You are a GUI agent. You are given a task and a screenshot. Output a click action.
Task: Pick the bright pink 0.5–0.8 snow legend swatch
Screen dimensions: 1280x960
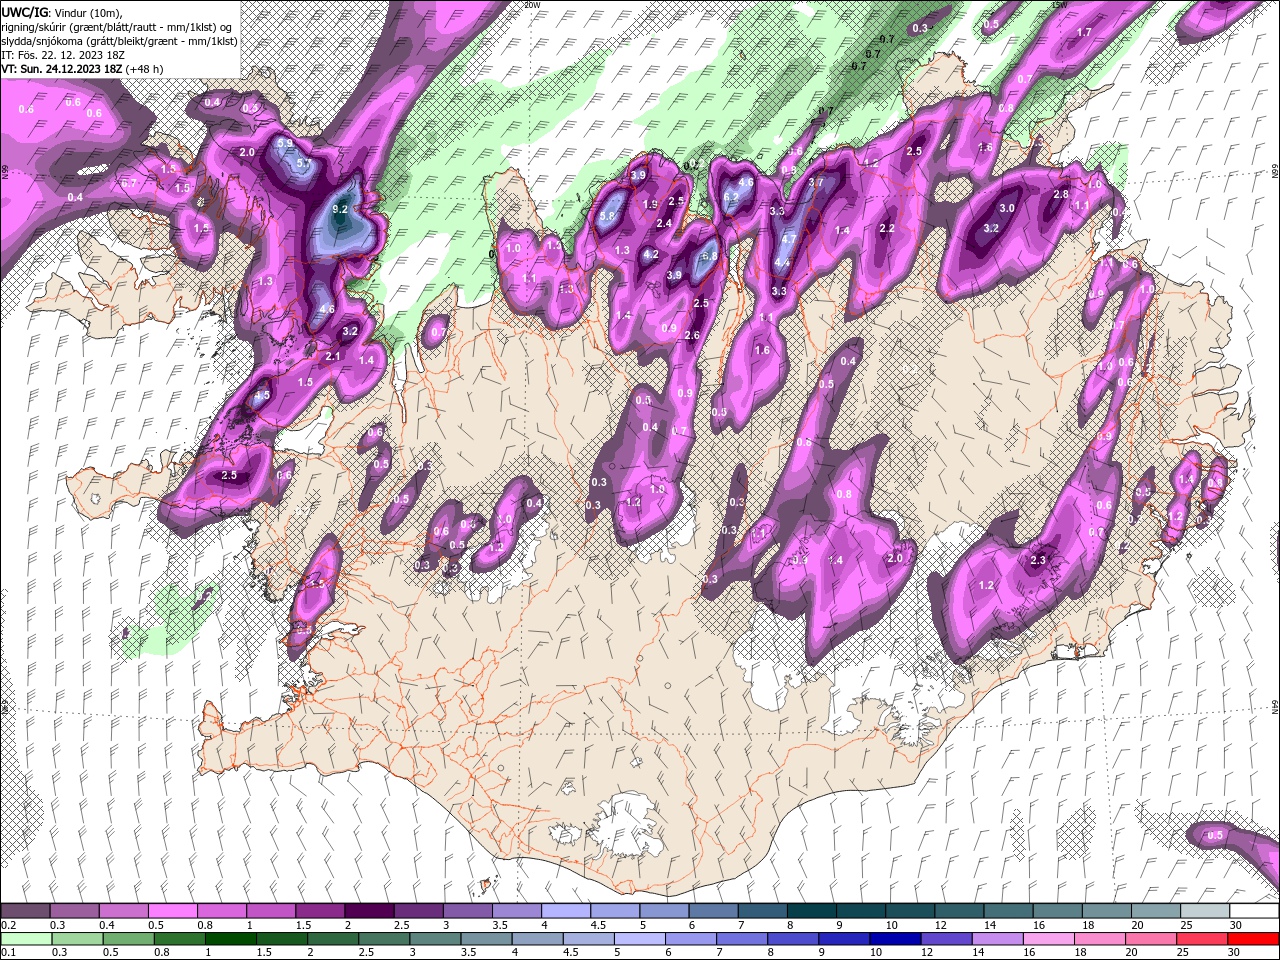[x=172, y=911]
